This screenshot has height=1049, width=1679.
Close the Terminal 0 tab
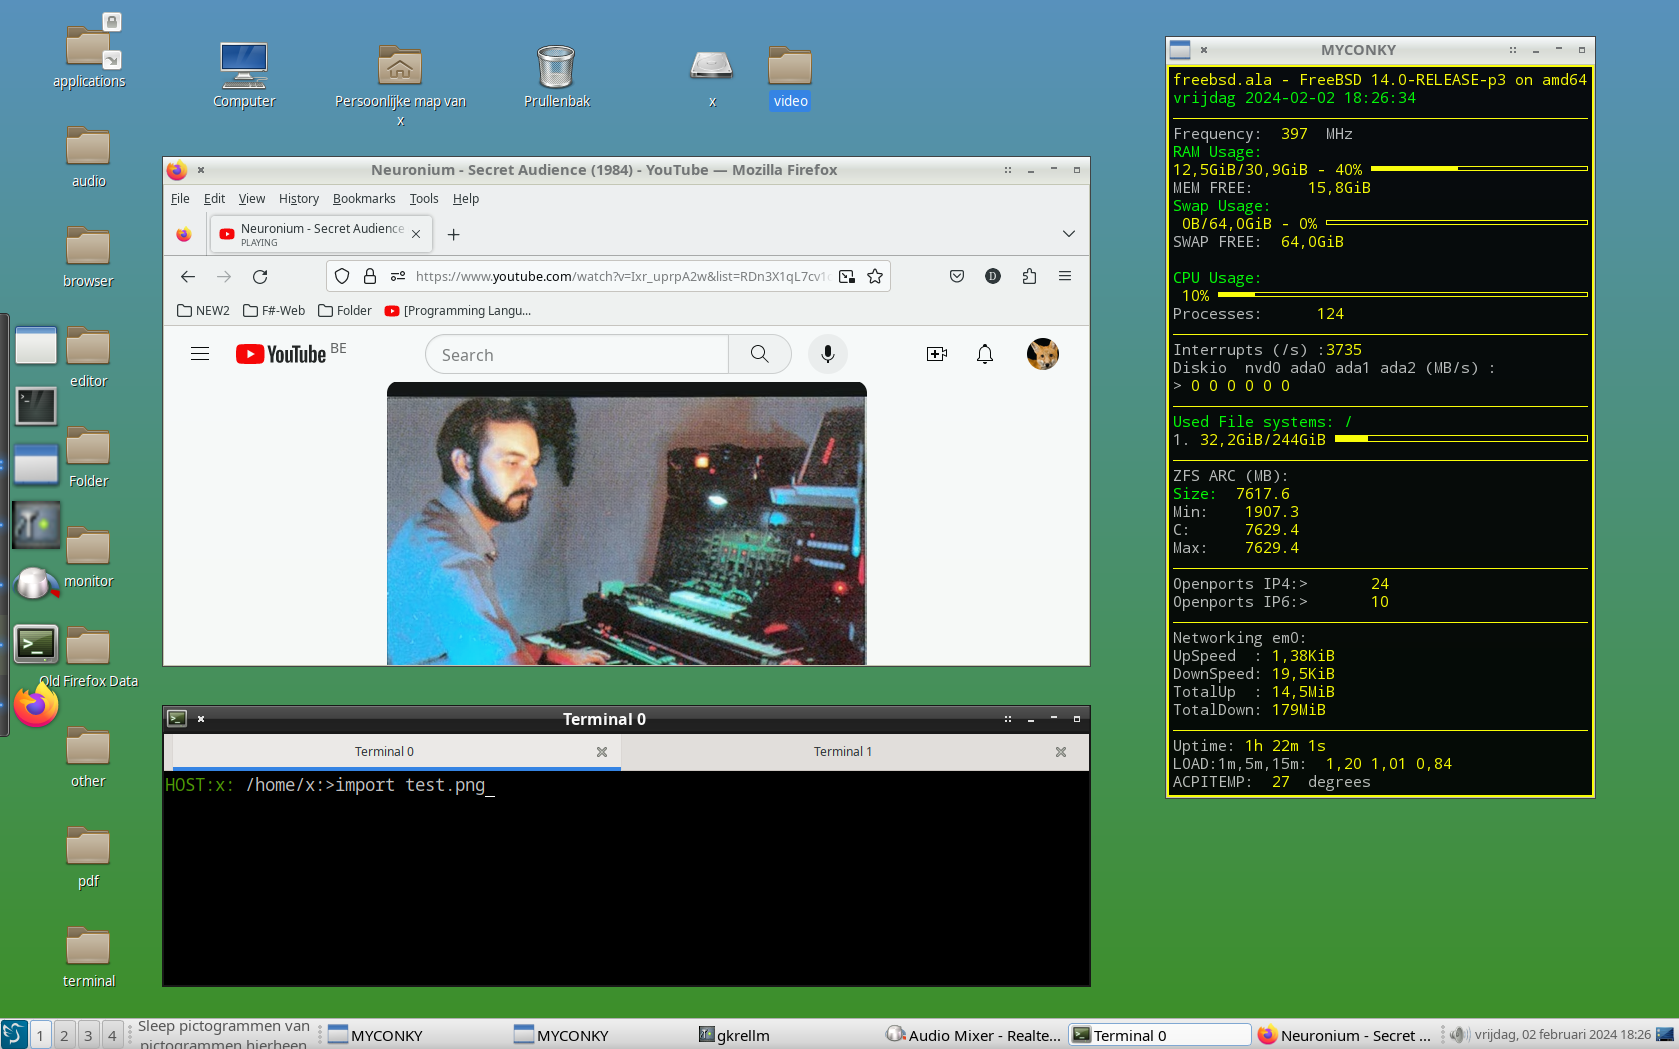[x=602, y=752]
